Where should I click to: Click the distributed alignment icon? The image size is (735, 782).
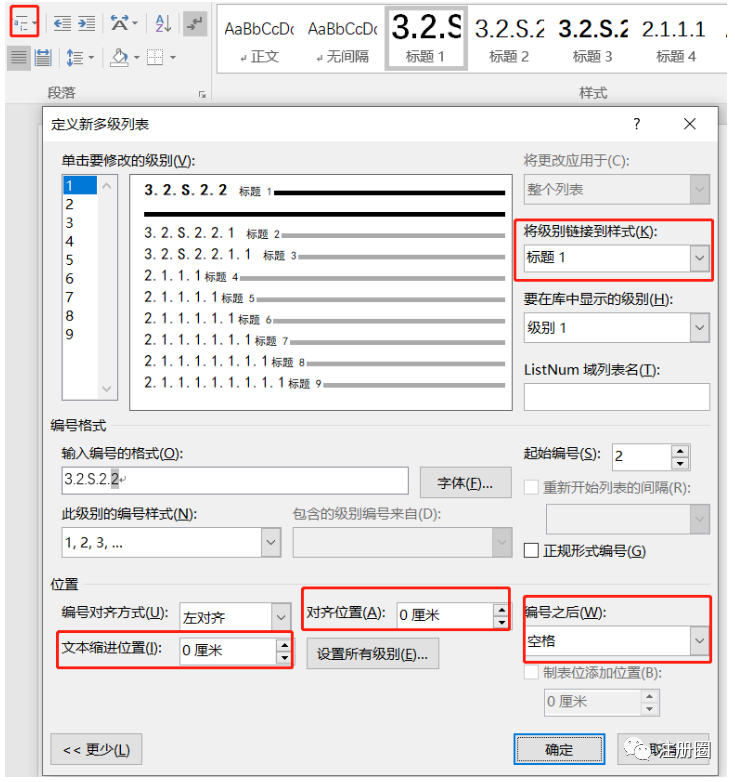click(x=43, y=58)
